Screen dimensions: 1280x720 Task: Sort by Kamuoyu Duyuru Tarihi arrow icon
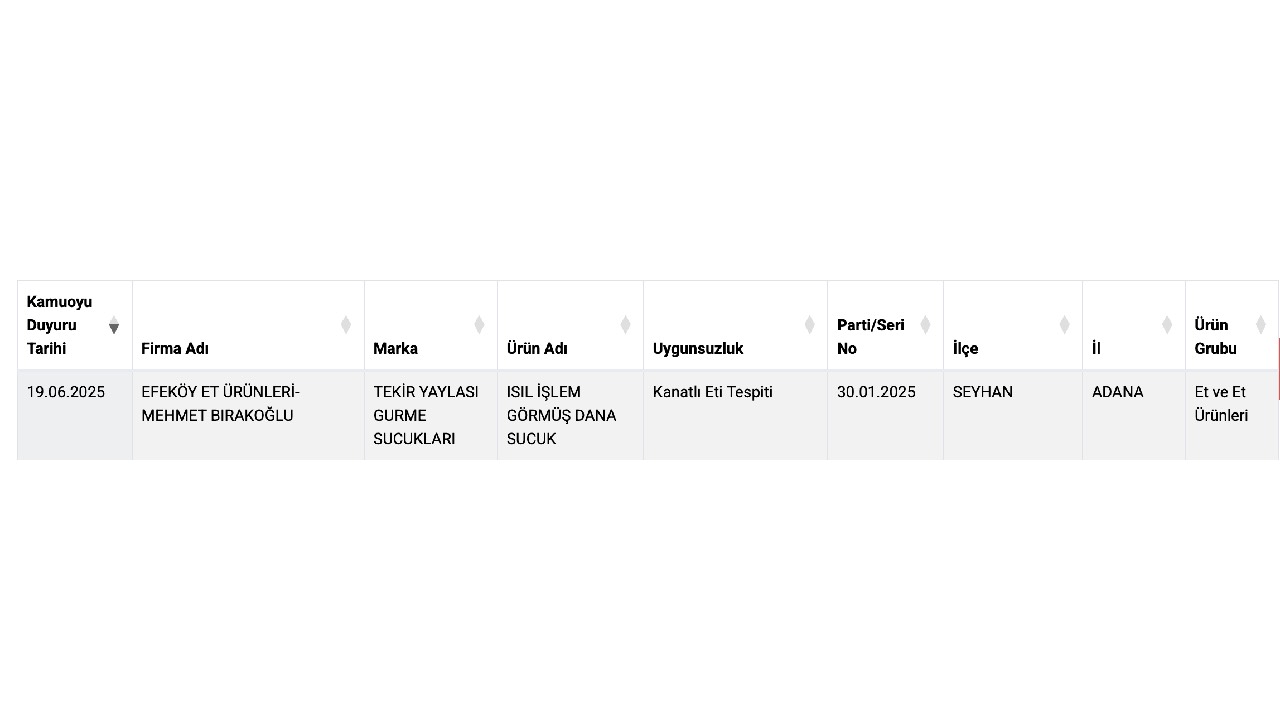(113, 325)
